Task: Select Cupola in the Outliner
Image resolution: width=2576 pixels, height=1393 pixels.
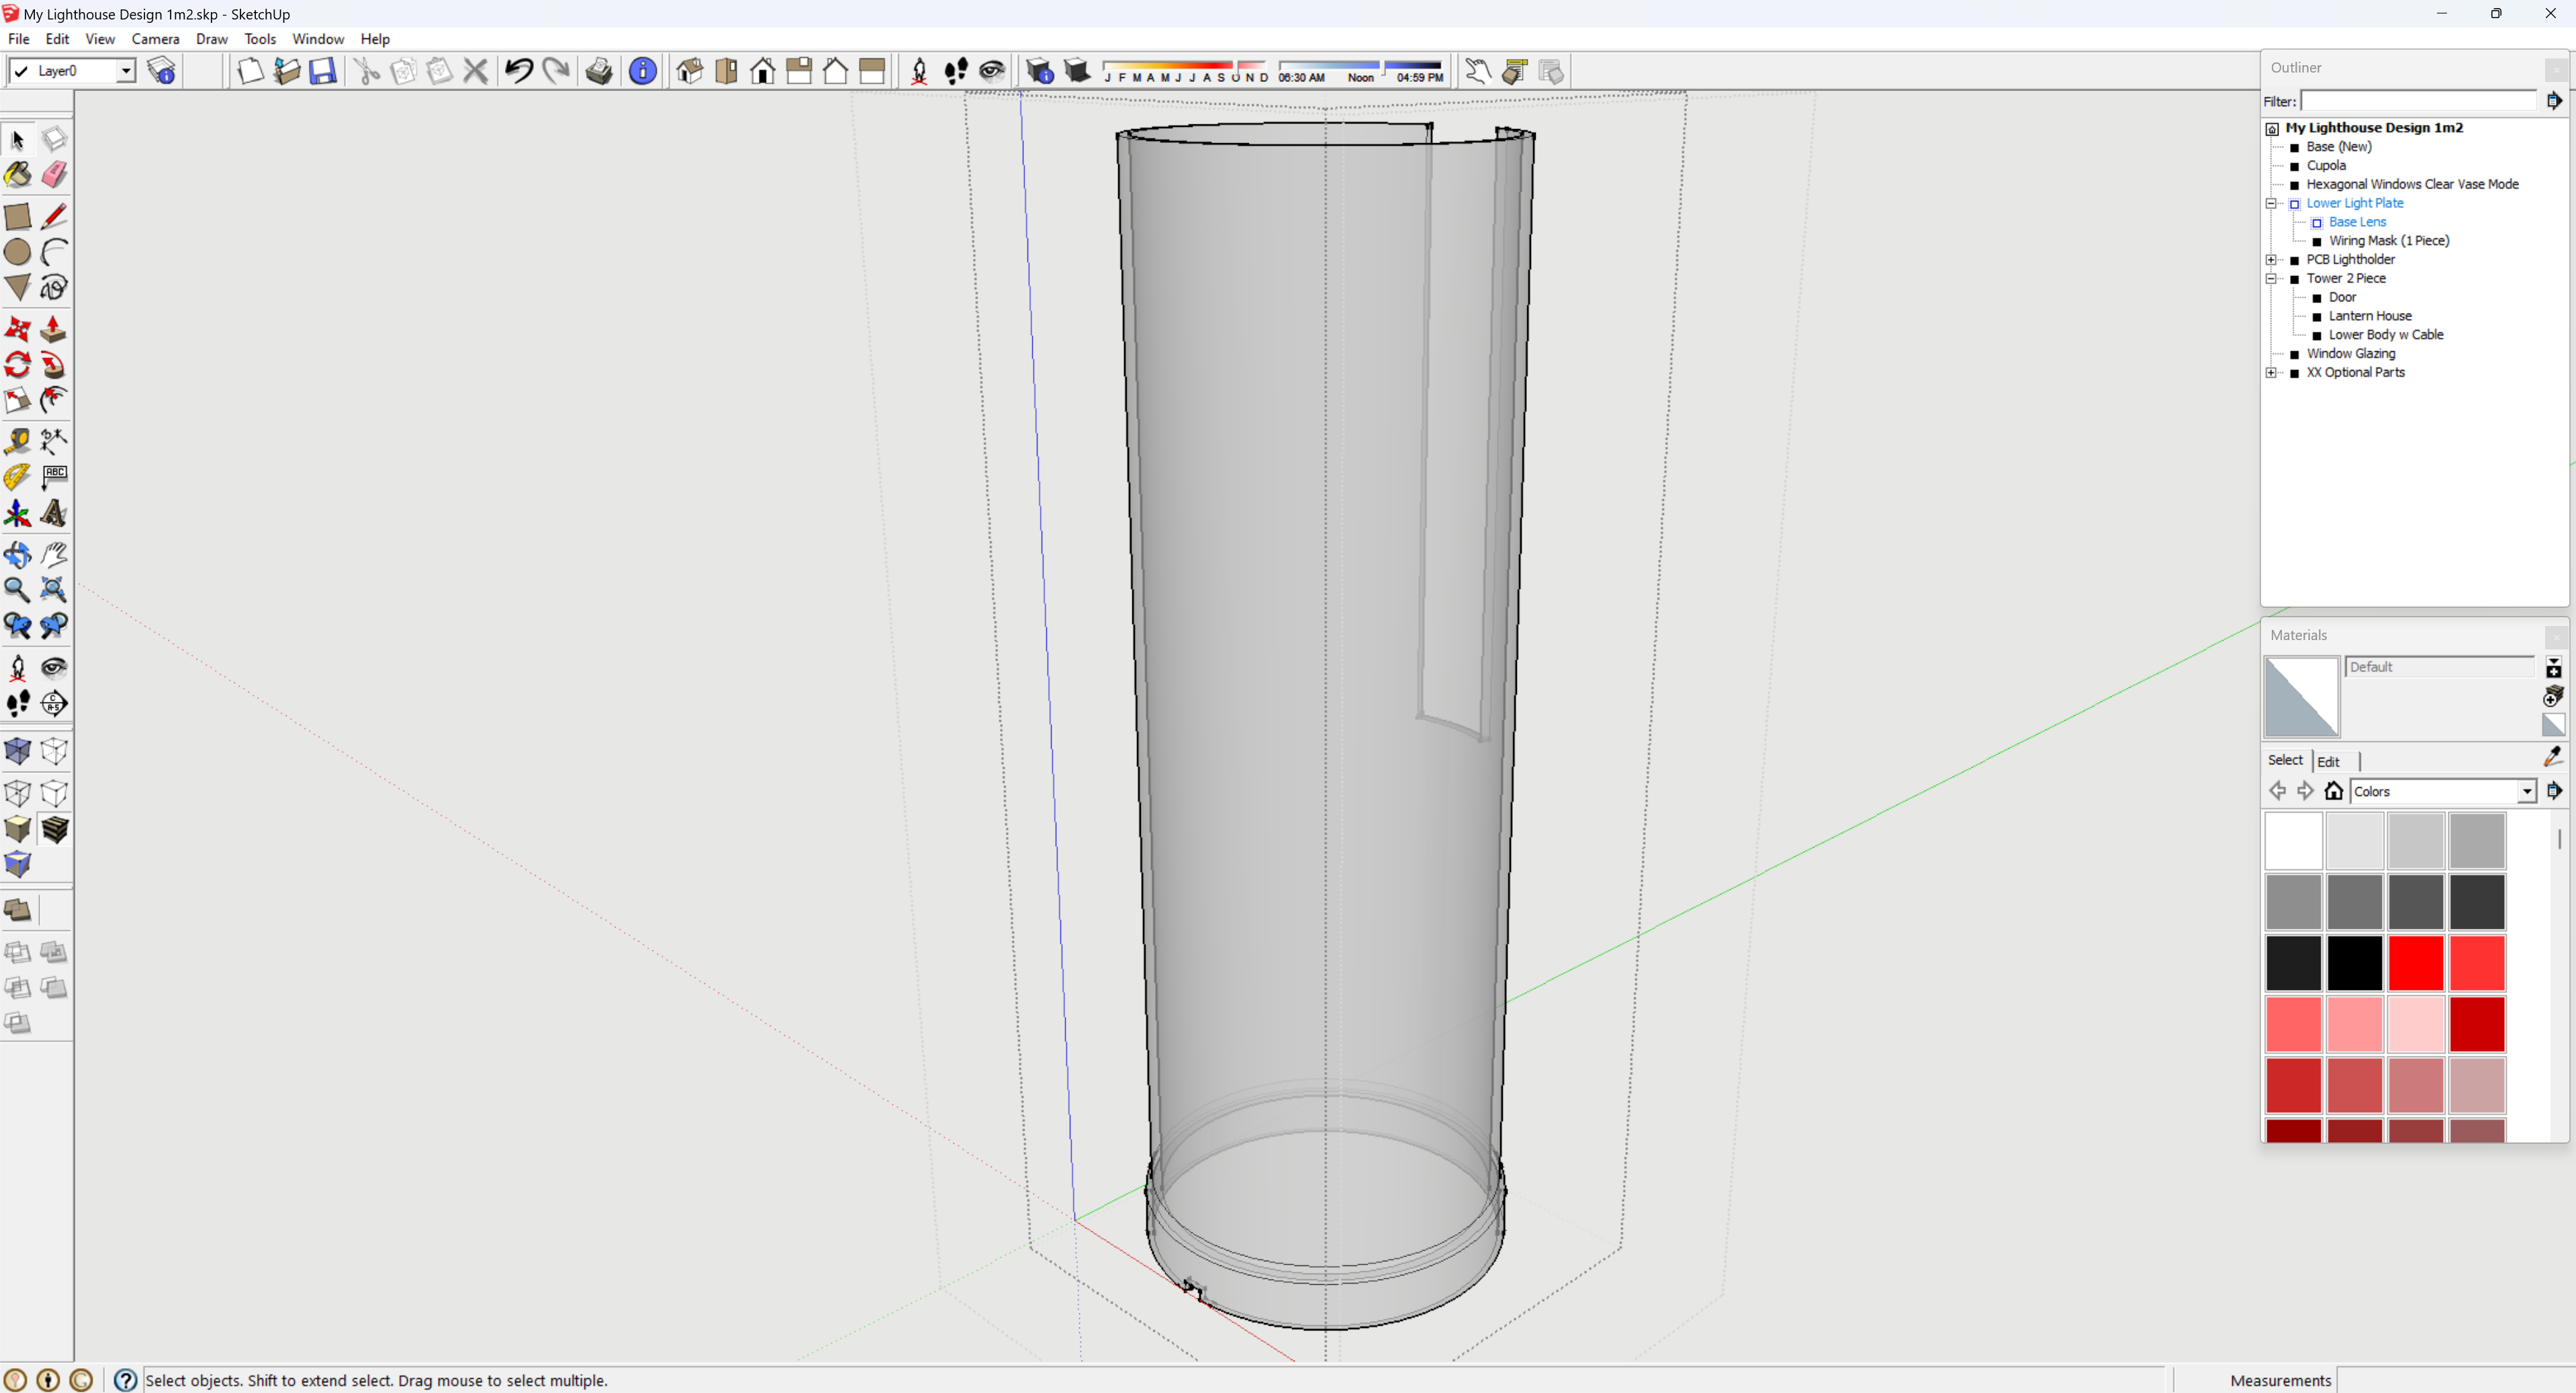Action: pos(2325,166)
